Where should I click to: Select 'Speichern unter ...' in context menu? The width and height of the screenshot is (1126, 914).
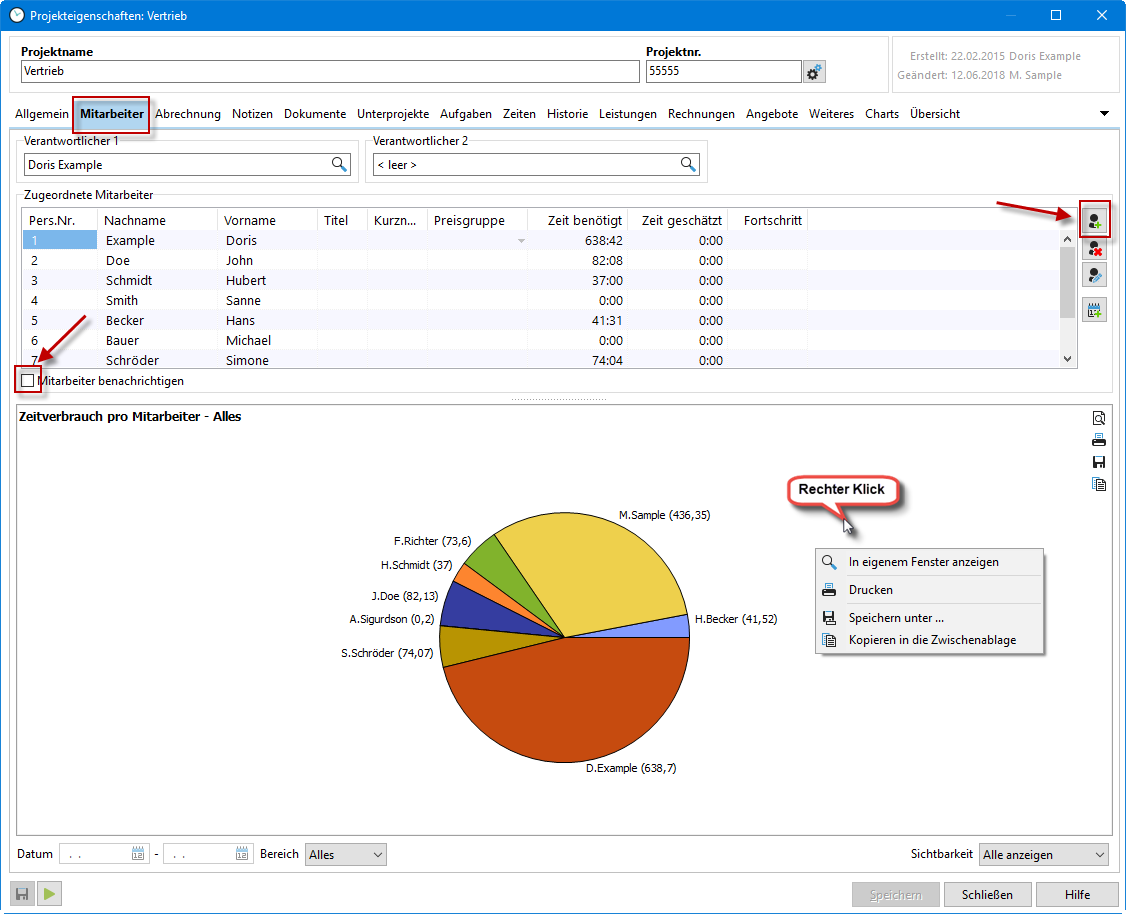tap(896, 618)
